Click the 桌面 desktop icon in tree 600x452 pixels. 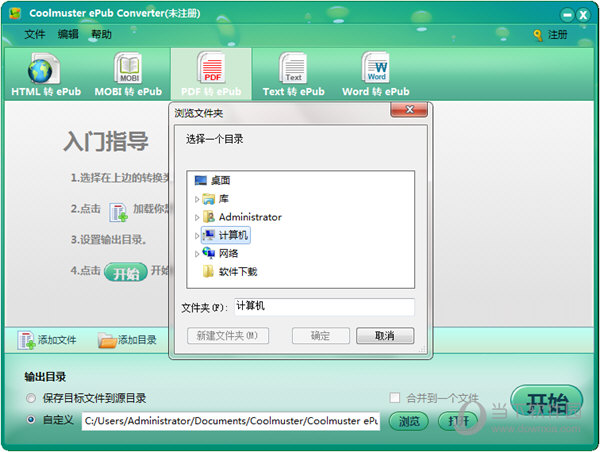pyautogui.click(x=201, y=180)
